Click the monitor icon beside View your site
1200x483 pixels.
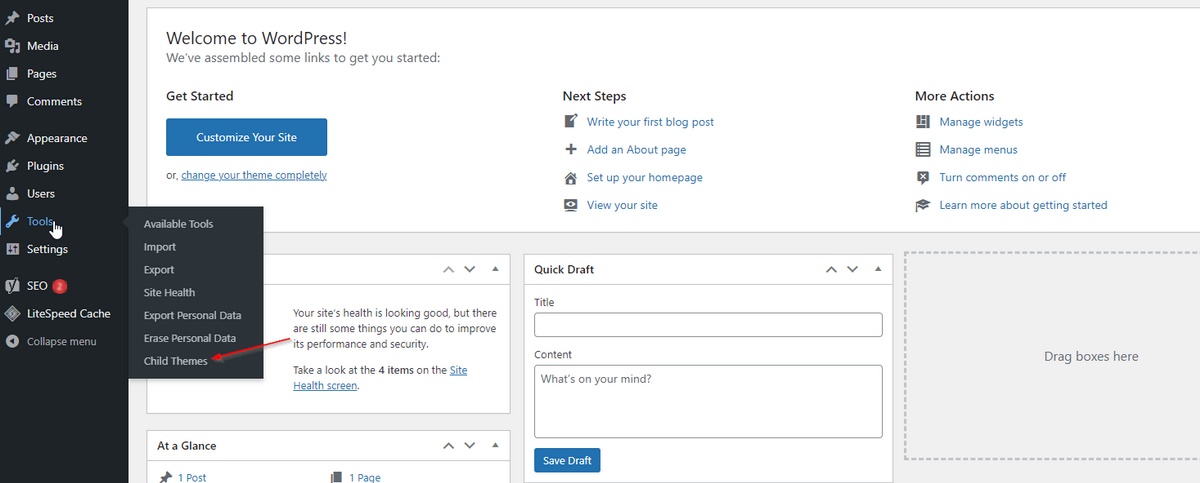pos(571,205)
